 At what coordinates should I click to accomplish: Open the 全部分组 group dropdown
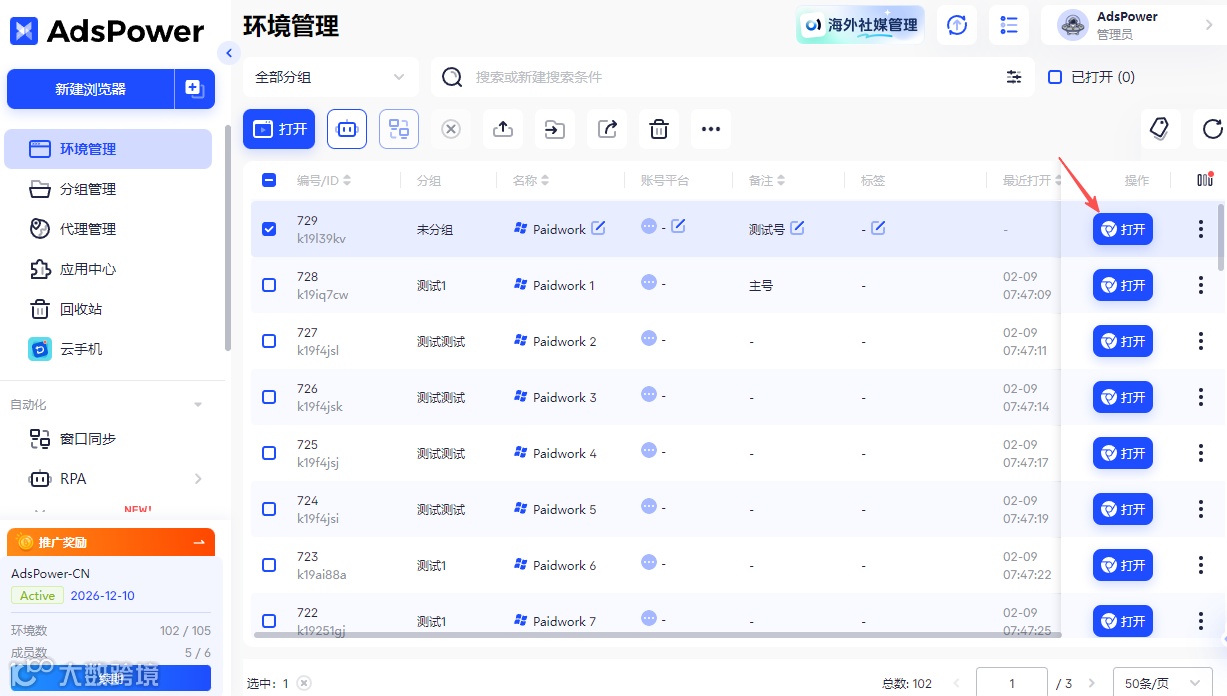click(x=331, y=77)
